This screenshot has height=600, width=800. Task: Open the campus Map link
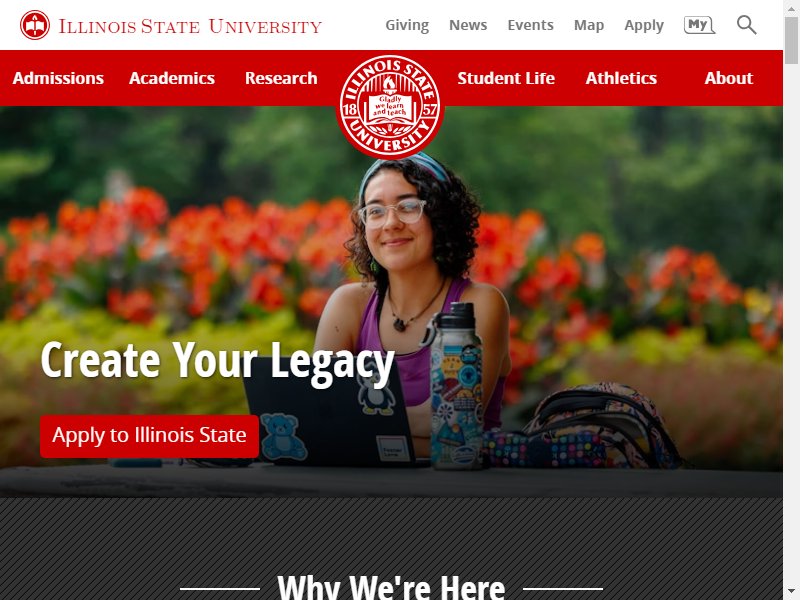[x=589, y=25]
